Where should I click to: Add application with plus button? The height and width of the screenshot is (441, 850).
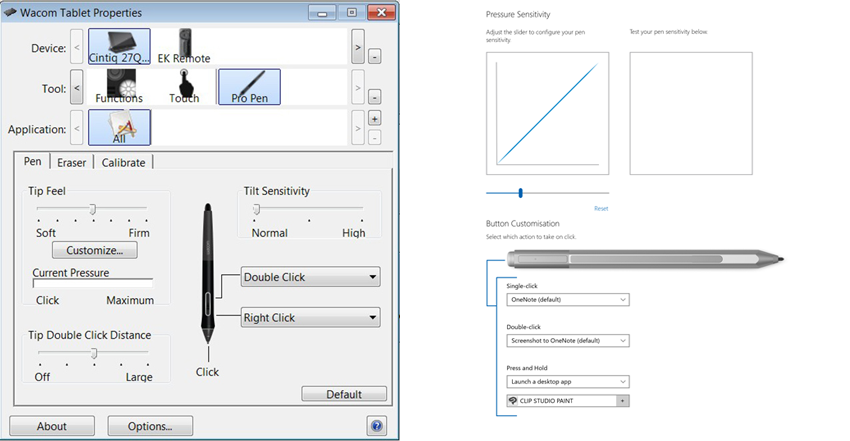coord(374,118)
